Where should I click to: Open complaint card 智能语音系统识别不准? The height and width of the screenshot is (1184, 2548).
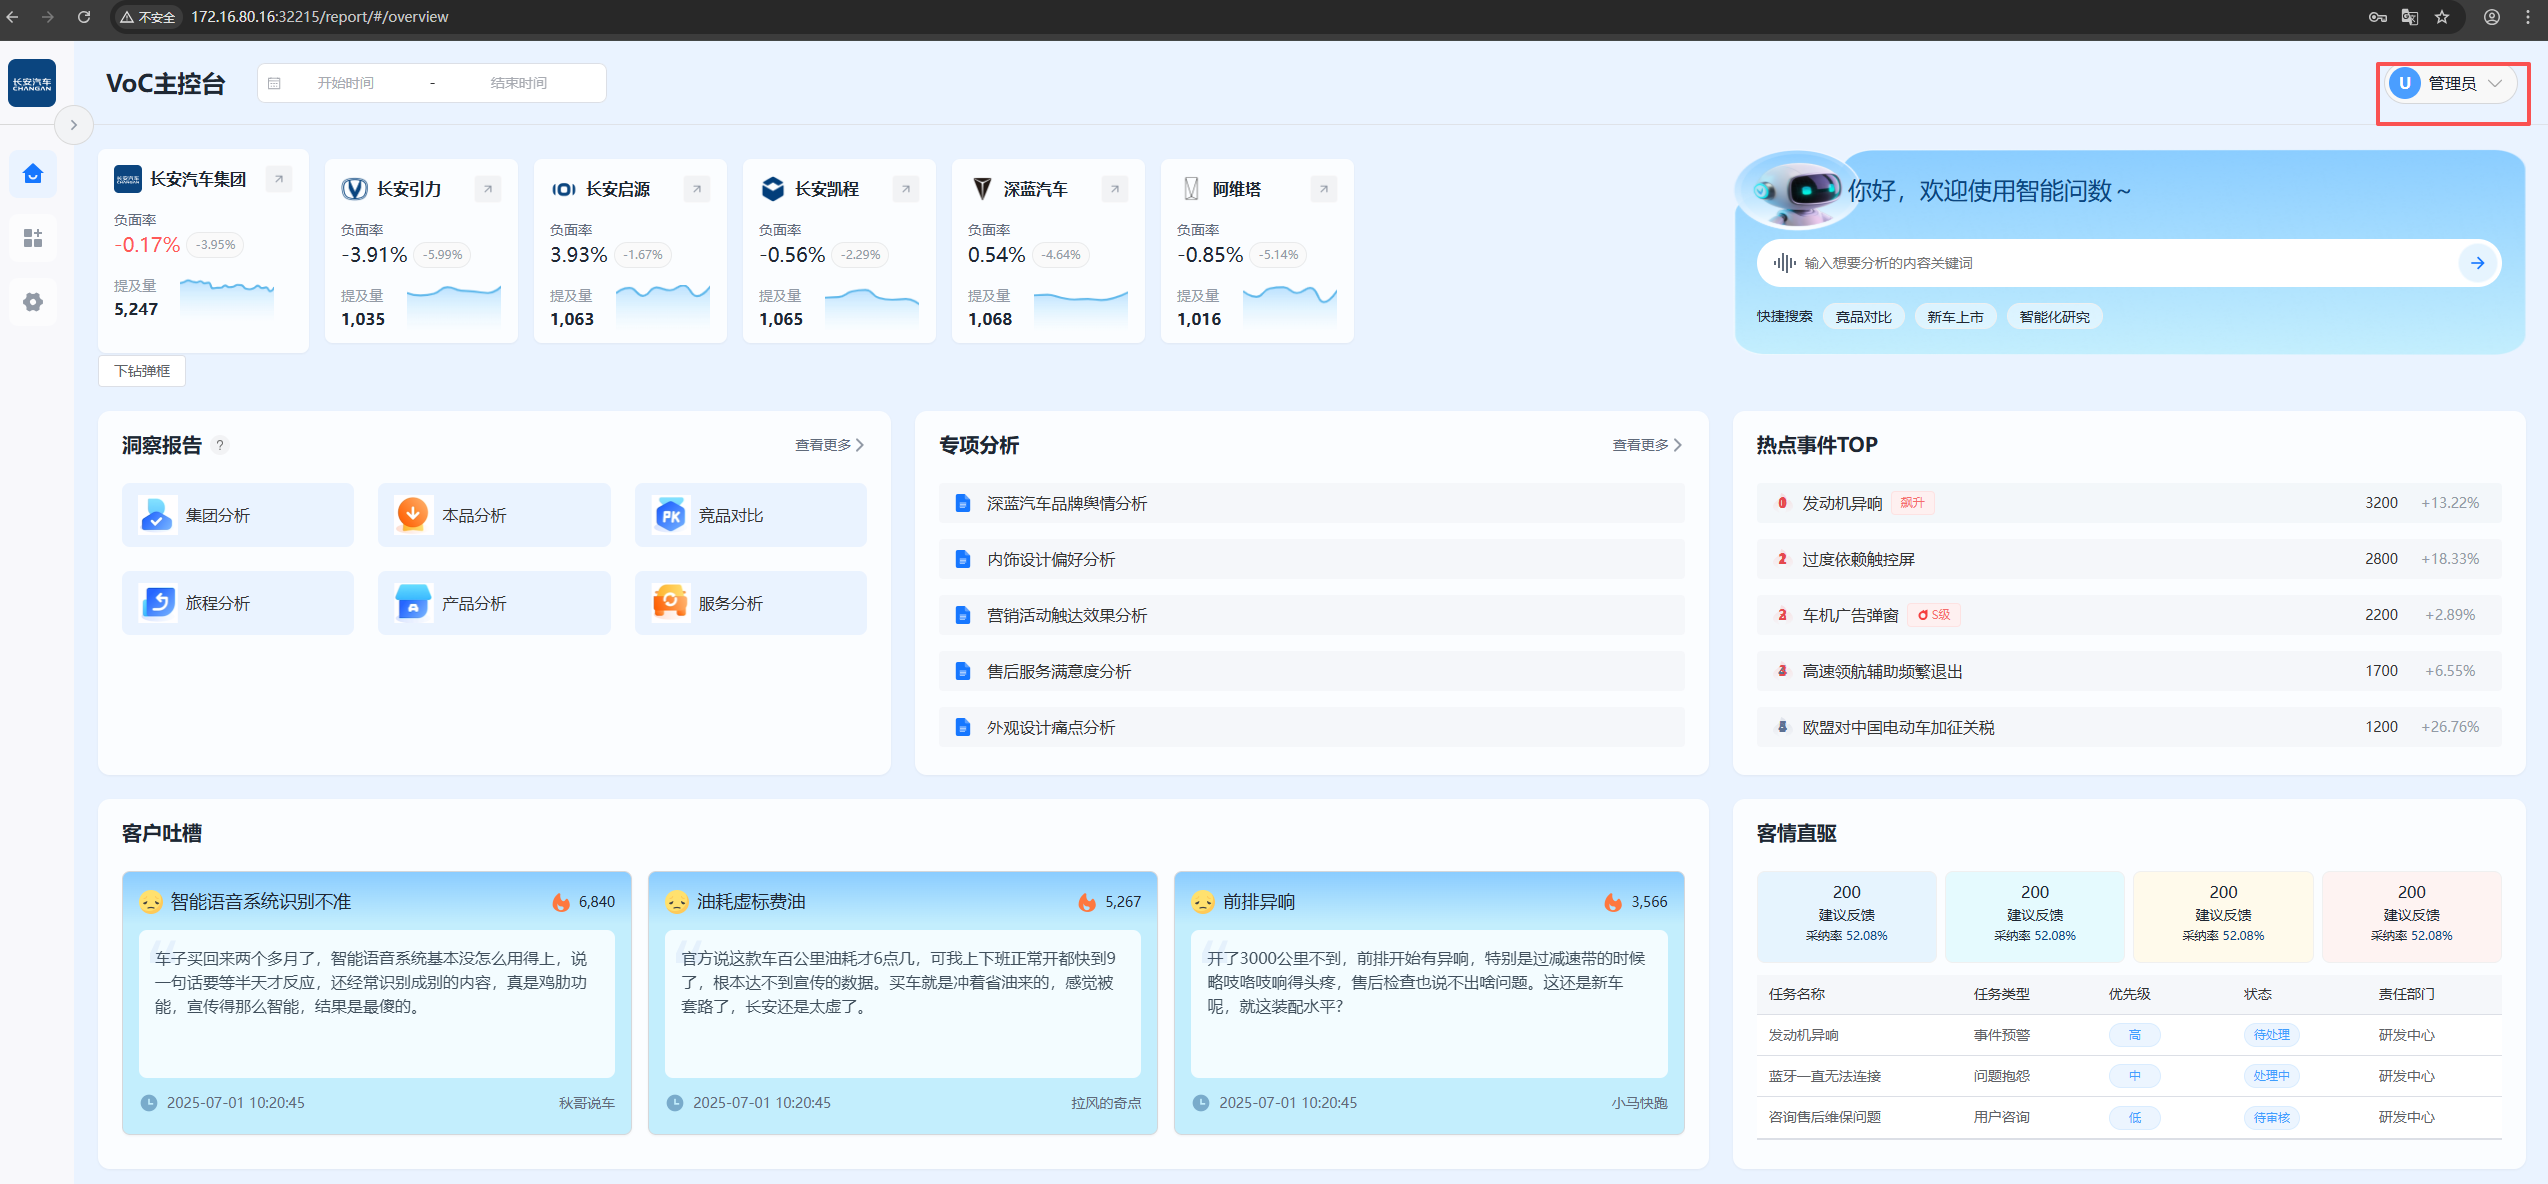377,1003
